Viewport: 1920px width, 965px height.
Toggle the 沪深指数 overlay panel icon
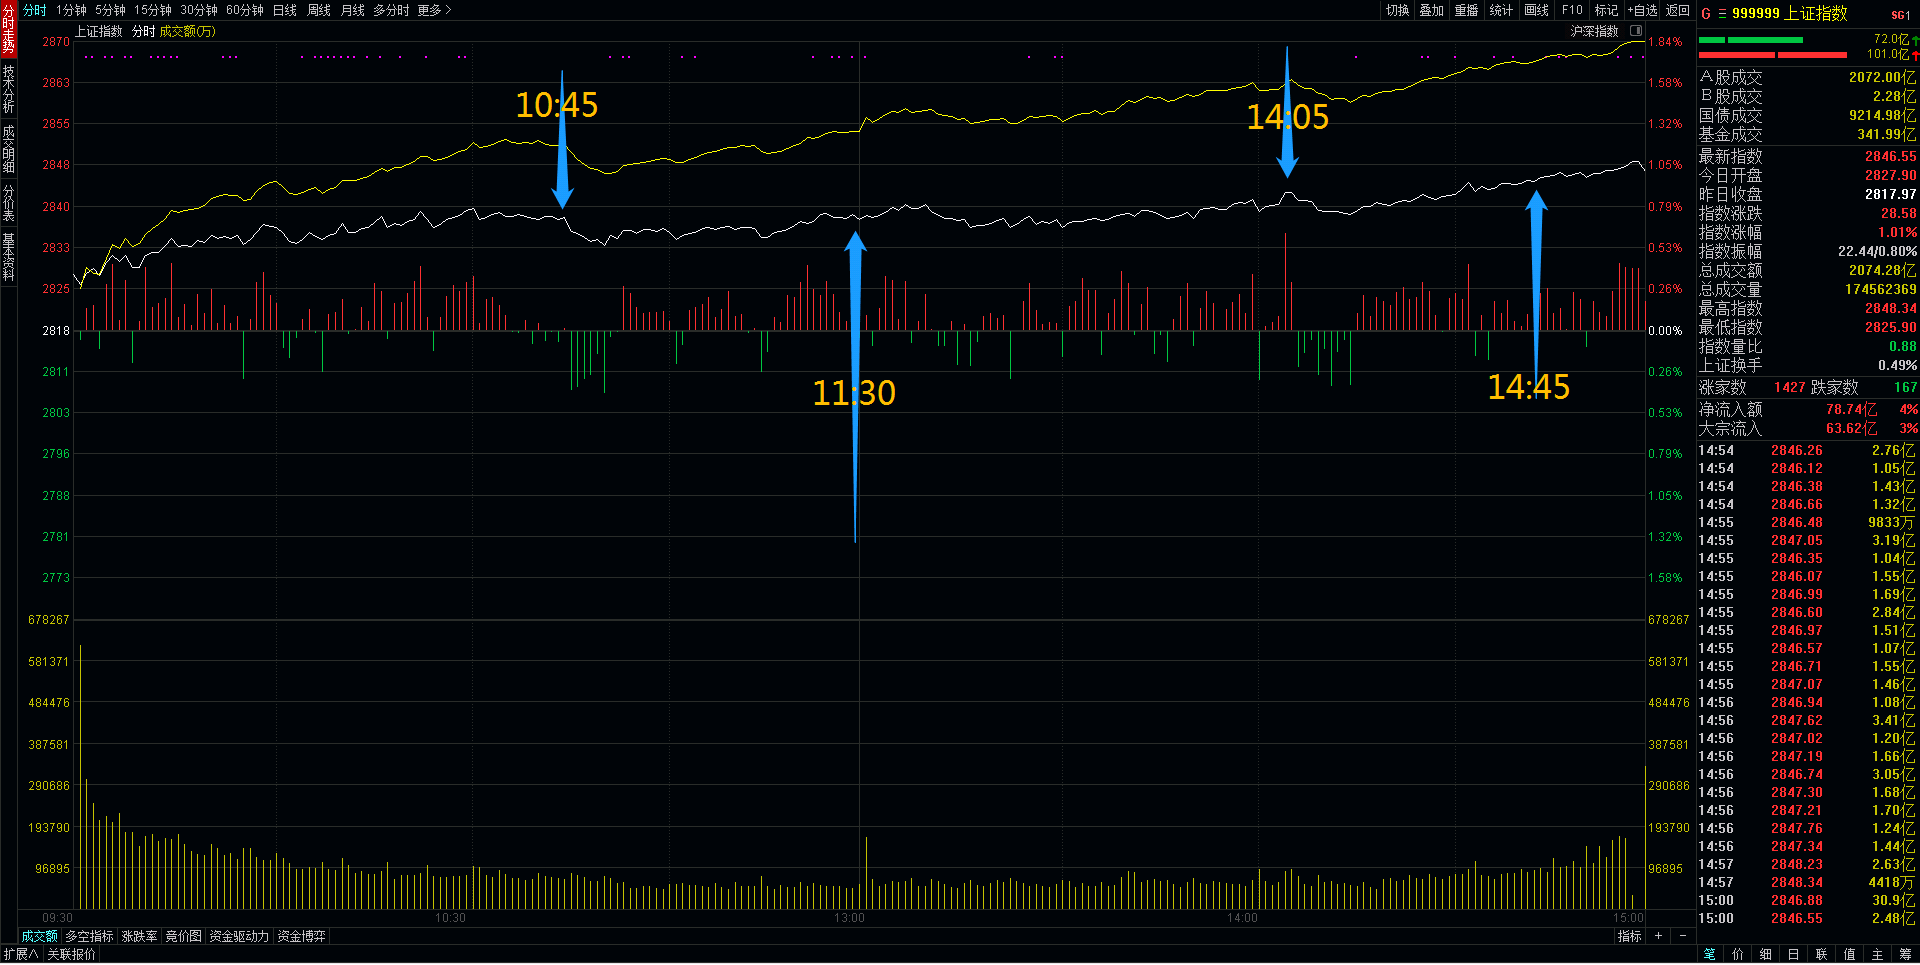(x=1636, y=31)
